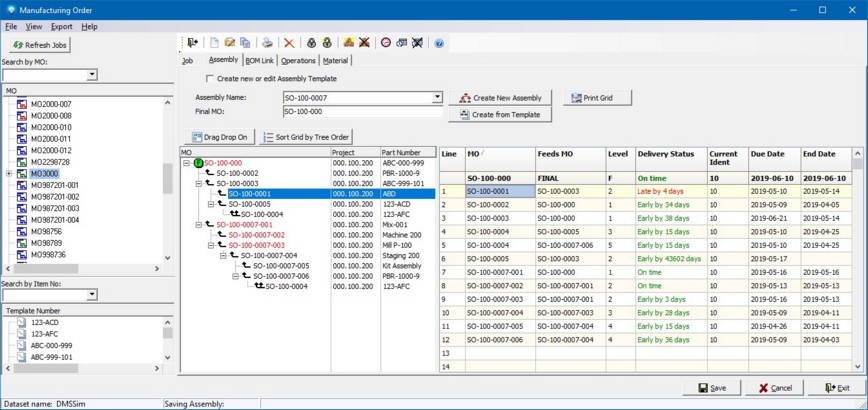Viewport: 868px width, 410px height.
Task: Enable Create new or edit Assembly Template
Action: pyautogui.click(x=210, y=78)
